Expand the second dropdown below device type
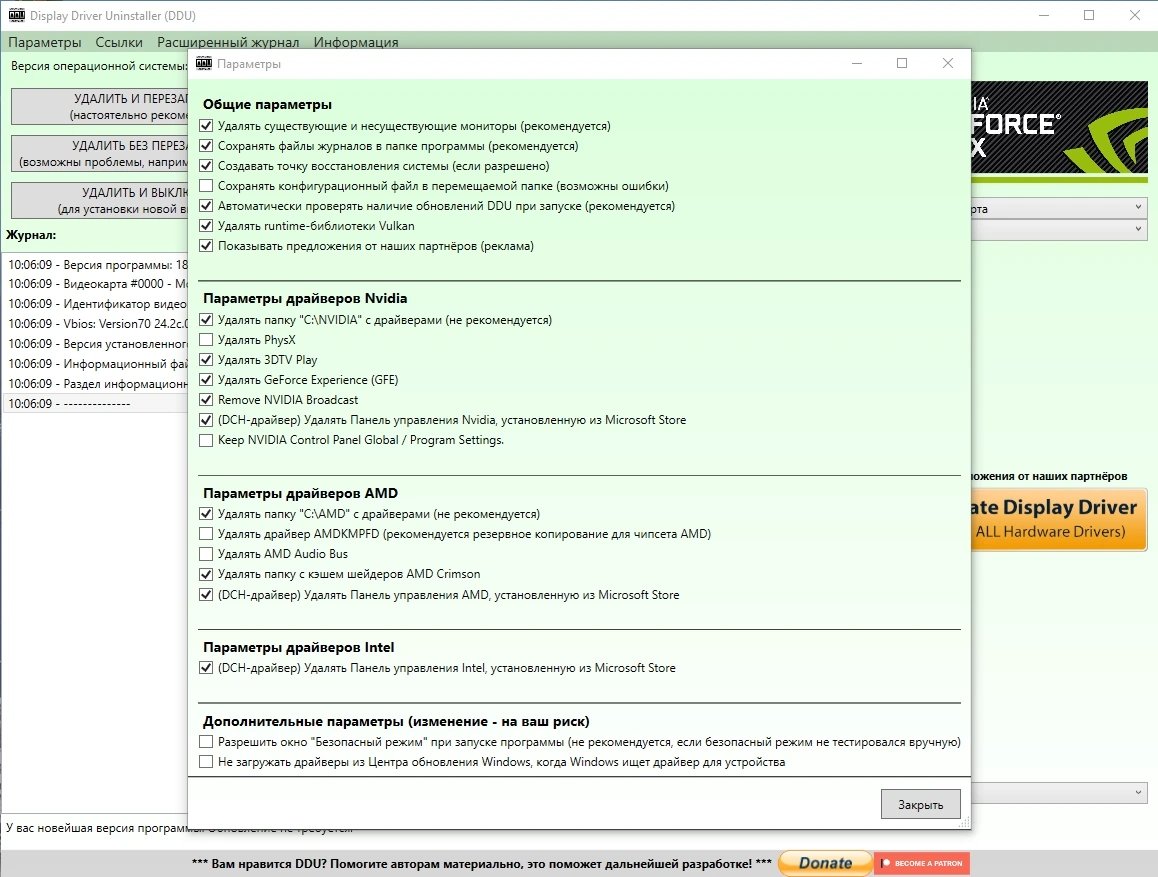 click(x=1059, y=229)
